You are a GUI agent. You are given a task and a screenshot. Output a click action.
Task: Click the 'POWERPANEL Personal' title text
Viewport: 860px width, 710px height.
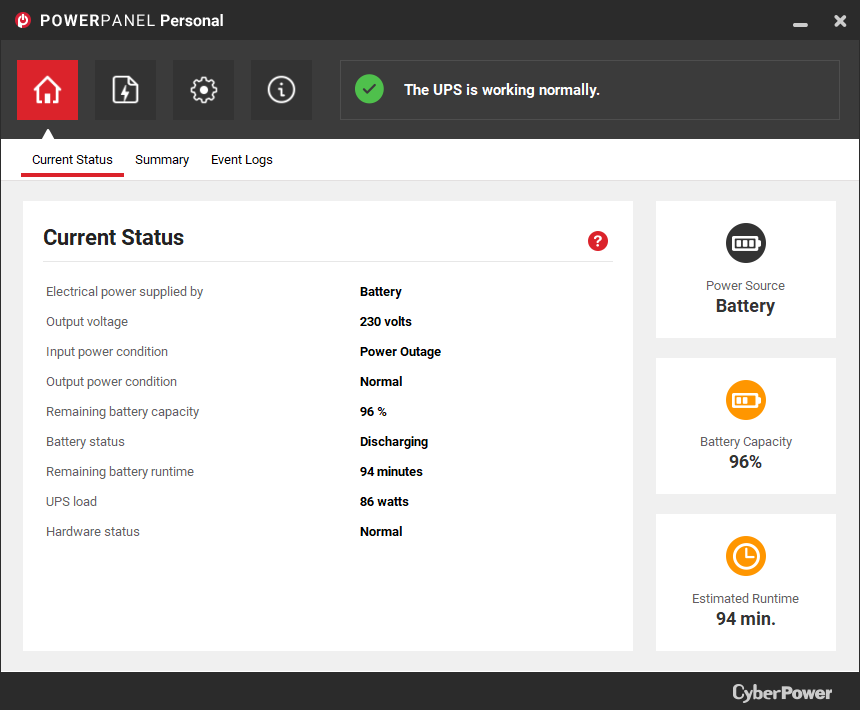click(132, 21)
